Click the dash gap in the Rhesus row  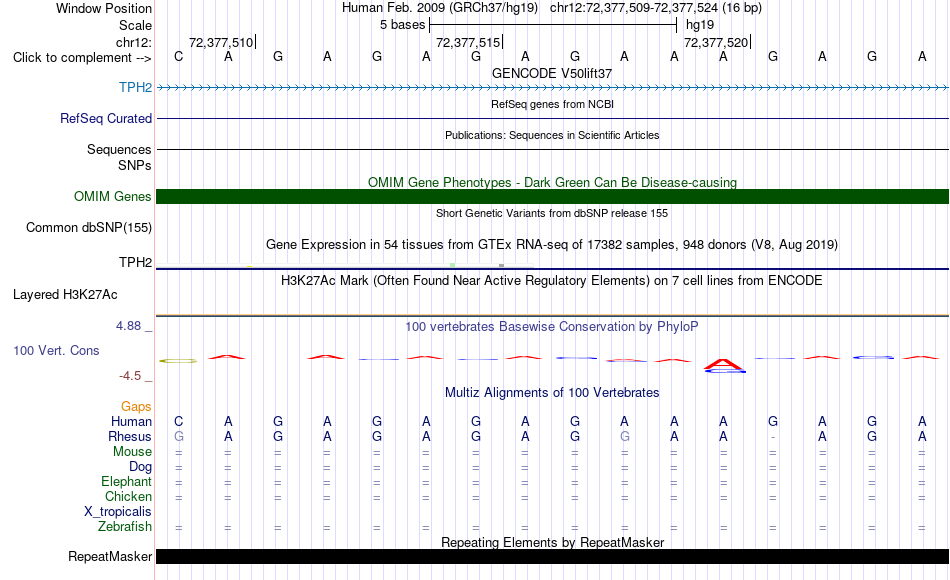(x=772, y=438)
